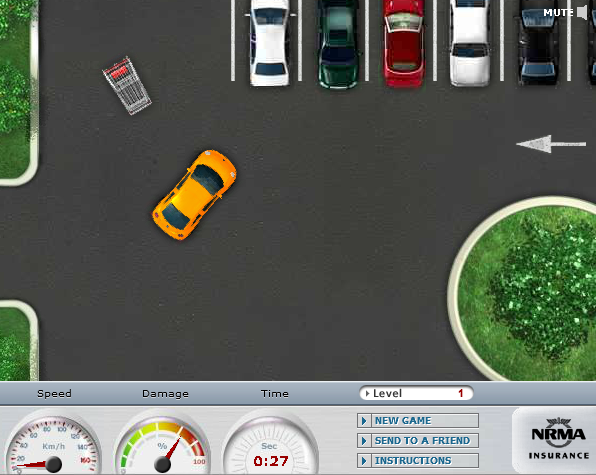Click the MUTE text label
The image size is (596, 475).
558,13
